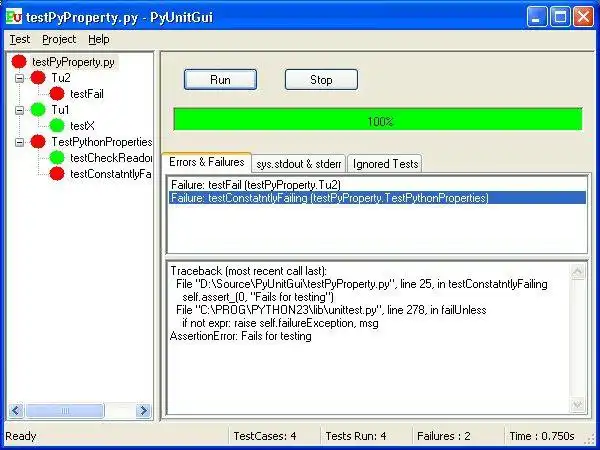Click 'Traceback (most recent call last):' line
This screenshot has height=450, width=600.
coord(249,271)
